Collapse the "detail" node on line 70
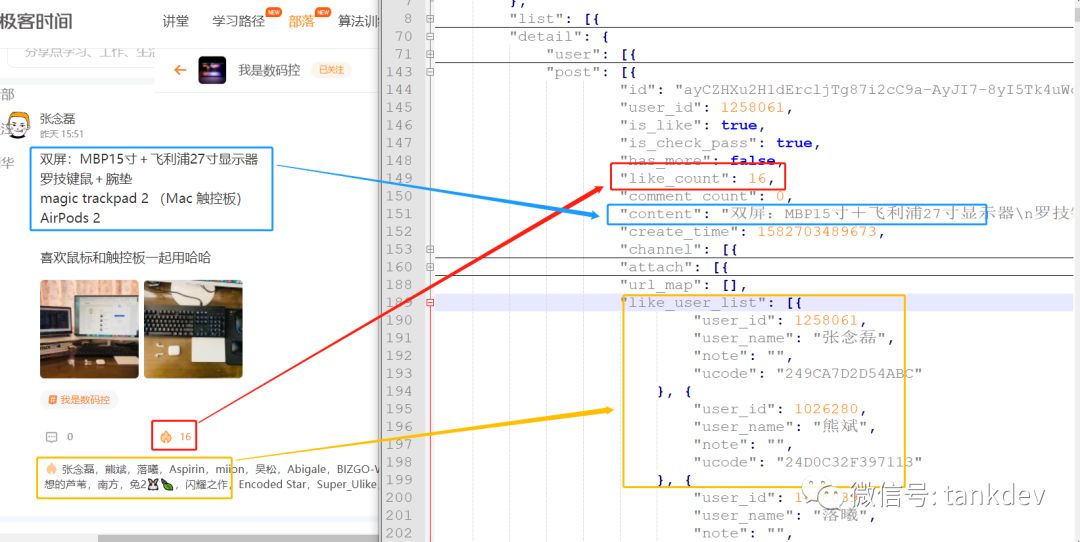Image resolution: width=1080 pixels, height=542 pixels. [430, 37]
